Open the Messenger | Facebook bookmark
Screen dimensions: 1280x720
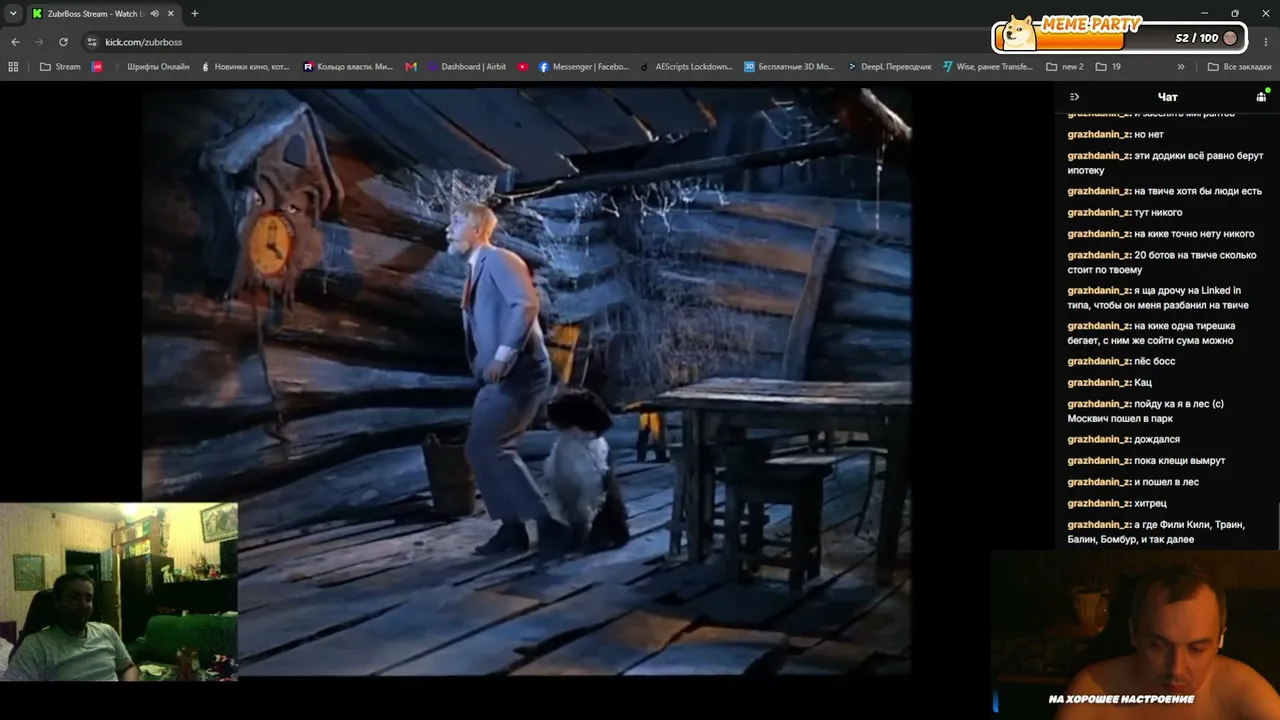tap(584, 67)
